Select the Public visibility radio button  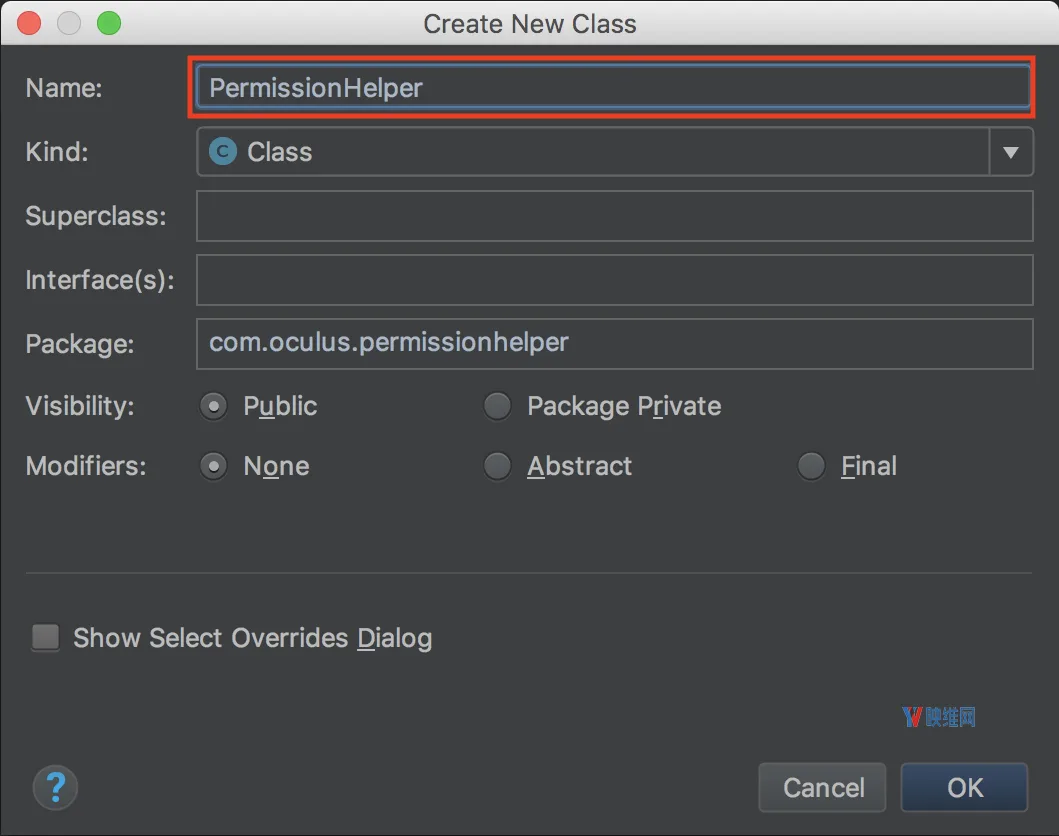tap(213, 407)
